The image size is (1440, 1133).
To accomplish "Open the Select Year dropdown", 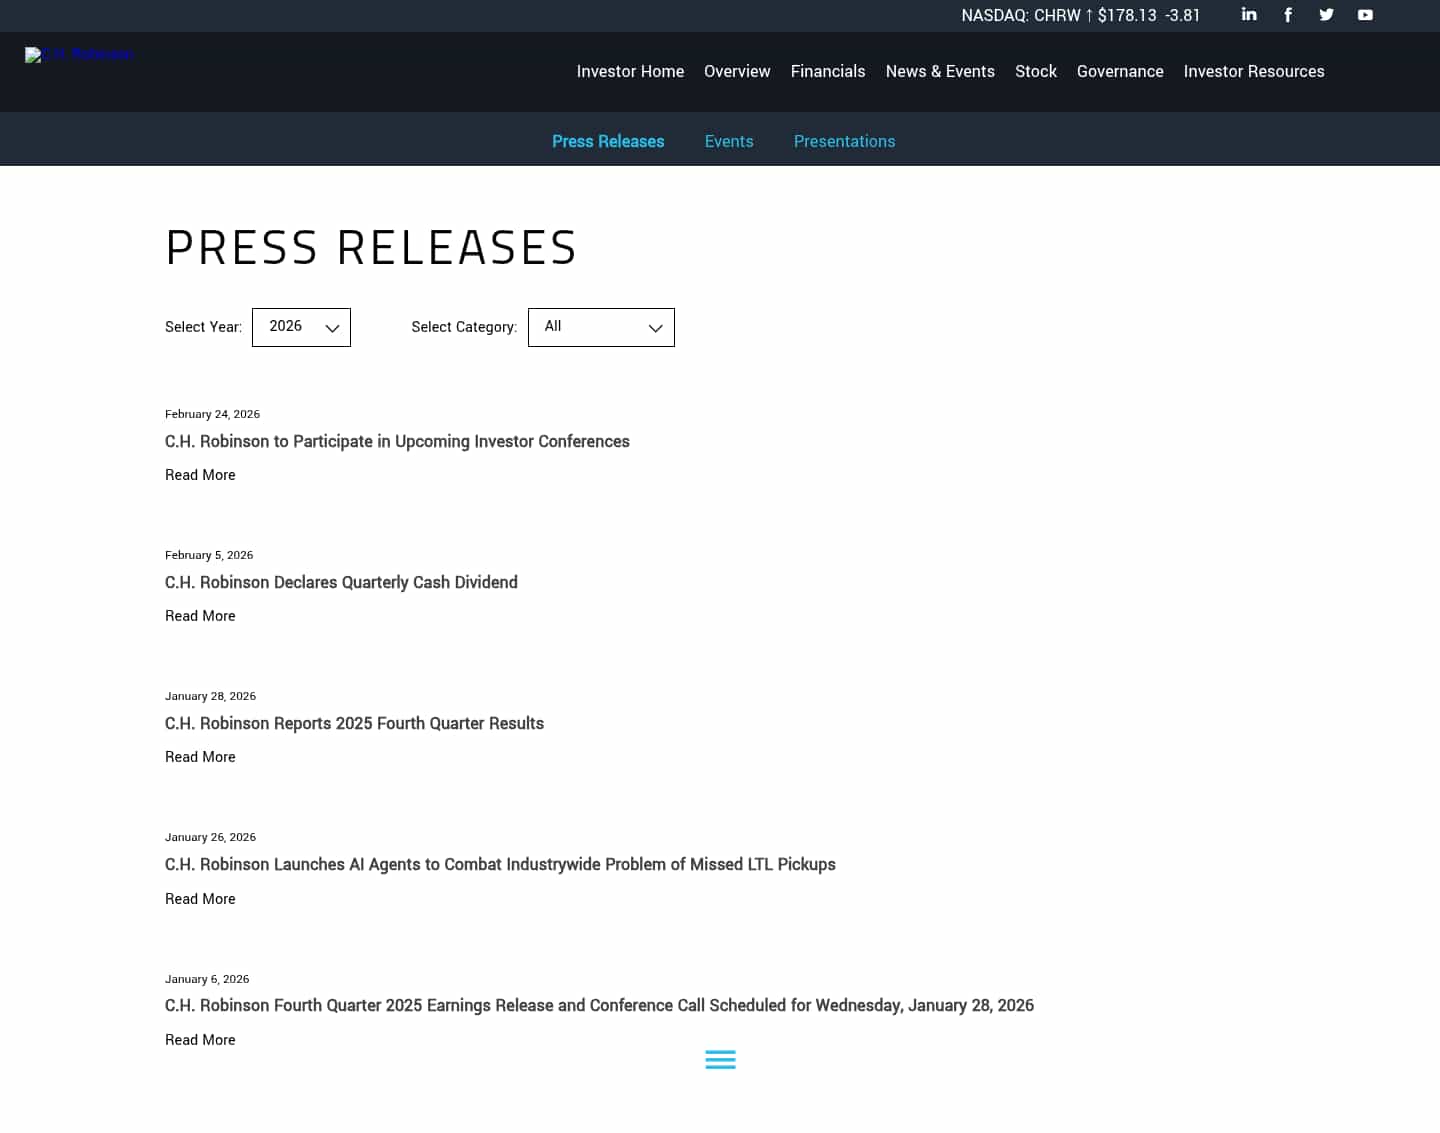I will tap(301, 327).
